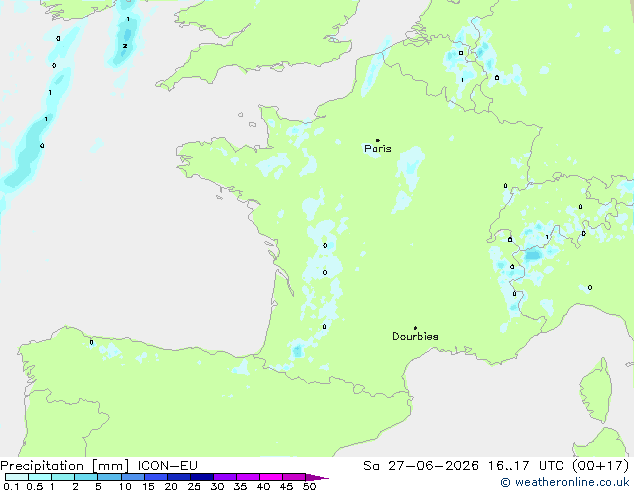
Task: Click the Dourbies location label
Action: pyautogui.click(x=415, y=336)
